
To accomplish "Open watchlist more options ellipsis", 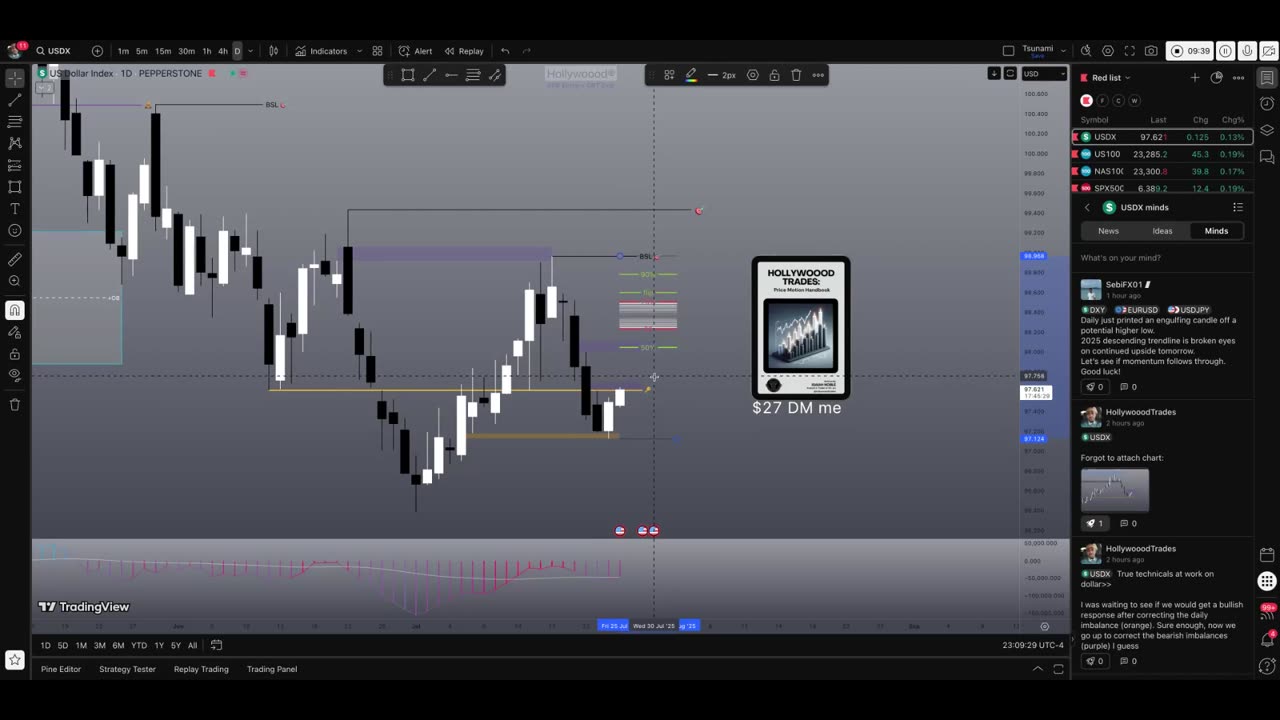I will point(1239,78).
